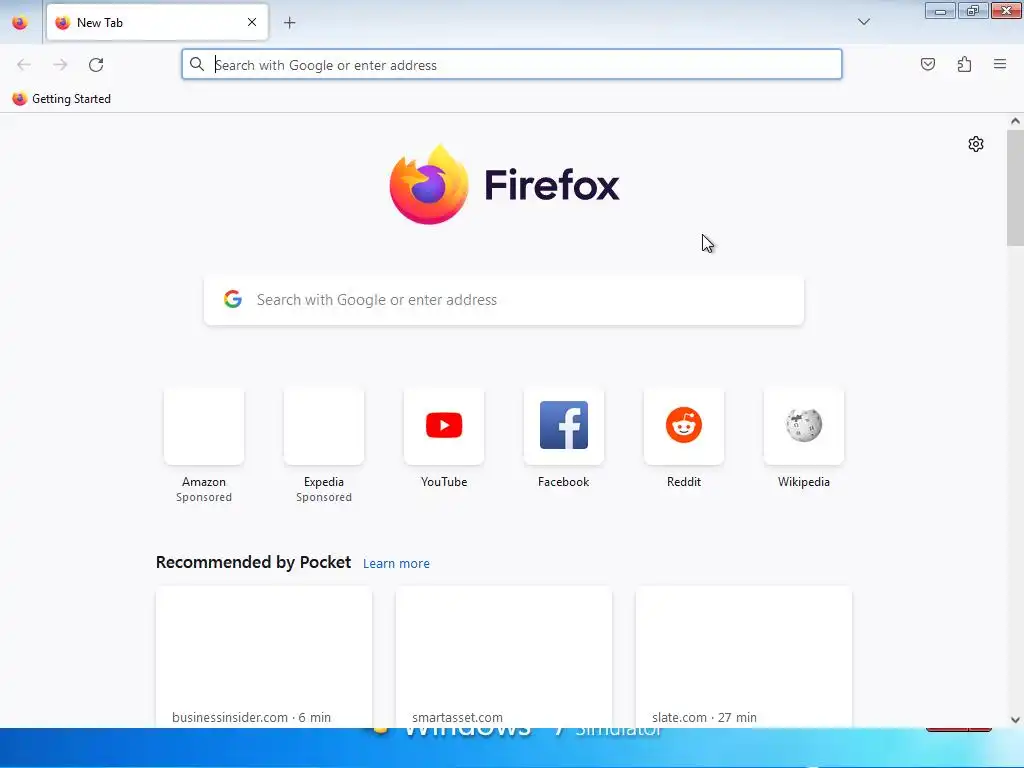The width and height of the screenshot is (1024, 768).
Task: Open the Getting Started bookmark
Action: coord(62,99)
